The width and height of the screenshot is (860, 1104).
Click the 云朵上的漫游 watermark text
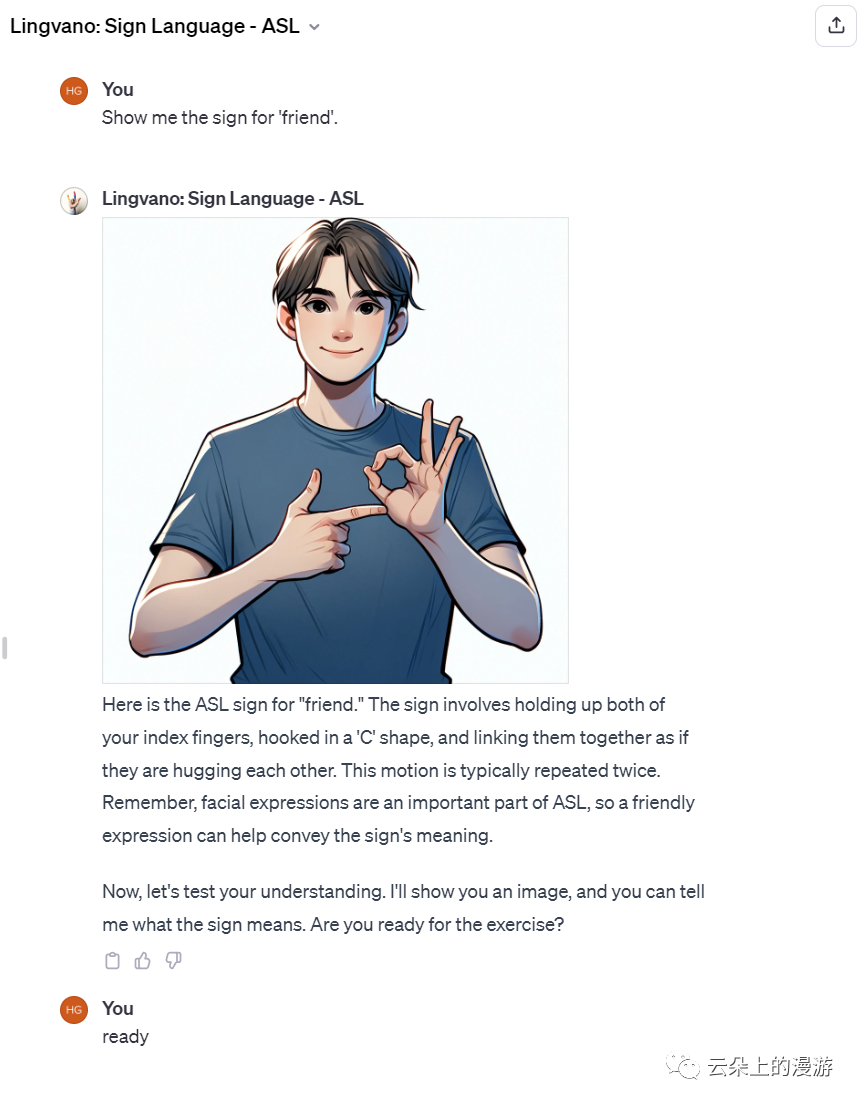tap(770, 1067)
